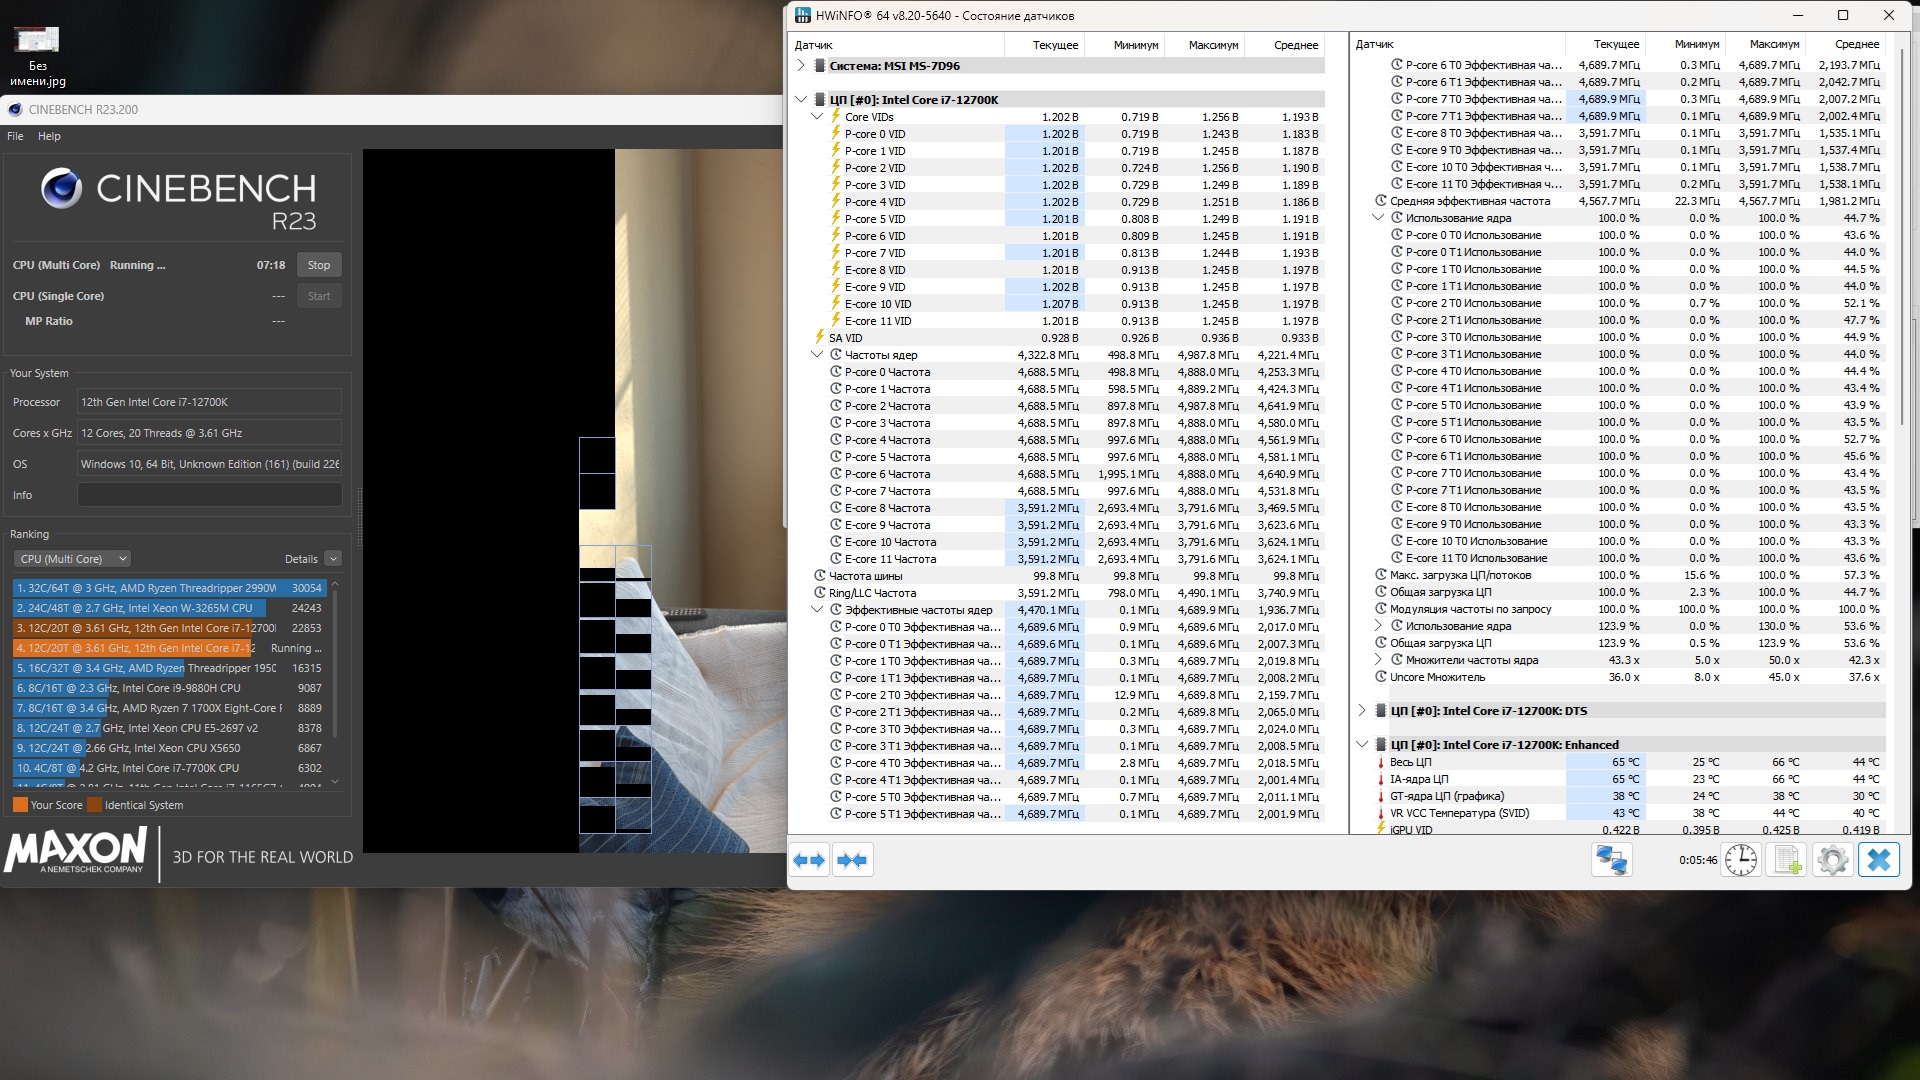This screenshot has height=1080, width=1920.
Task: Open the remote network monitoring icon
Action: (x=1611, y=860)
